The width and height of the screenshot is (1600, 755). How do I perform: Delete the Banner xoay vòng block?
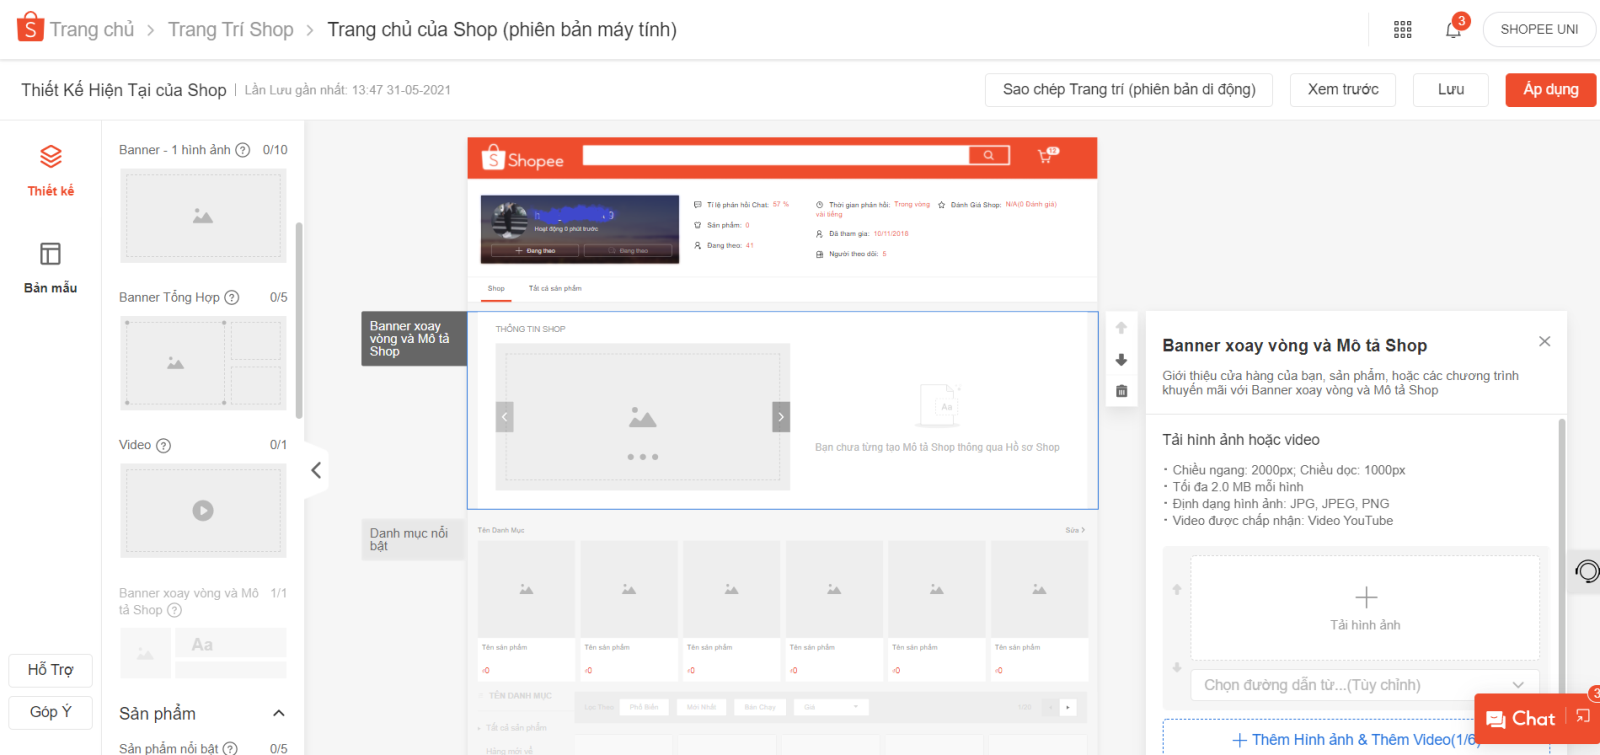pos(1121,391)
